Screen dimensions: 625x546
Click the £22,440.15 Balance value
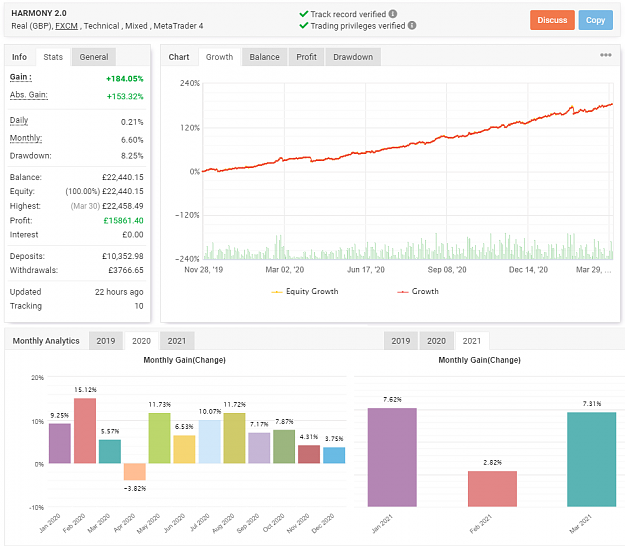(x=123, y=177)
